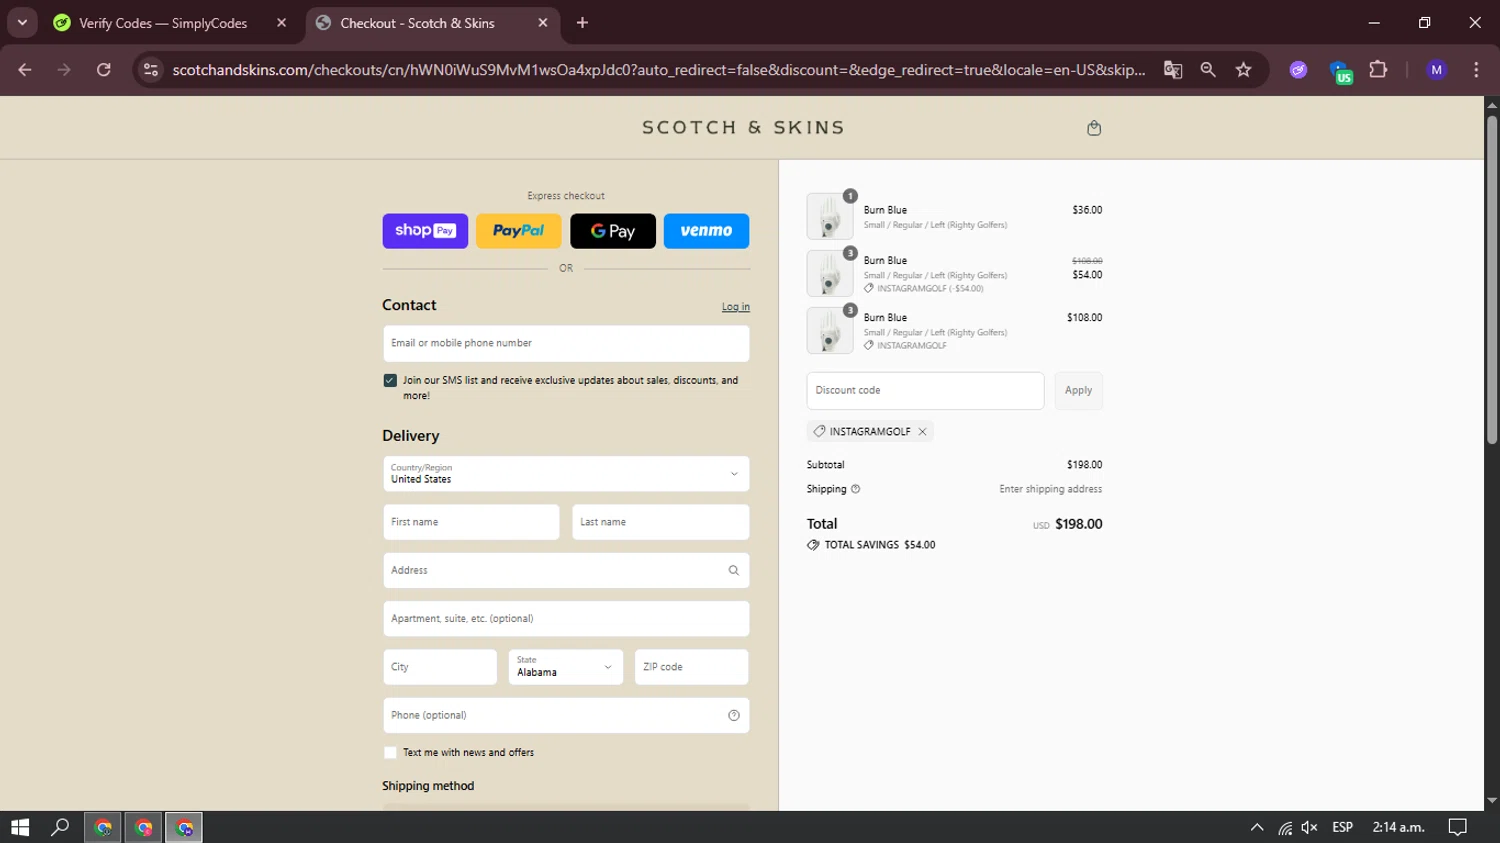
Task: Open Windows taskbar search
Action: pos(60,827)
